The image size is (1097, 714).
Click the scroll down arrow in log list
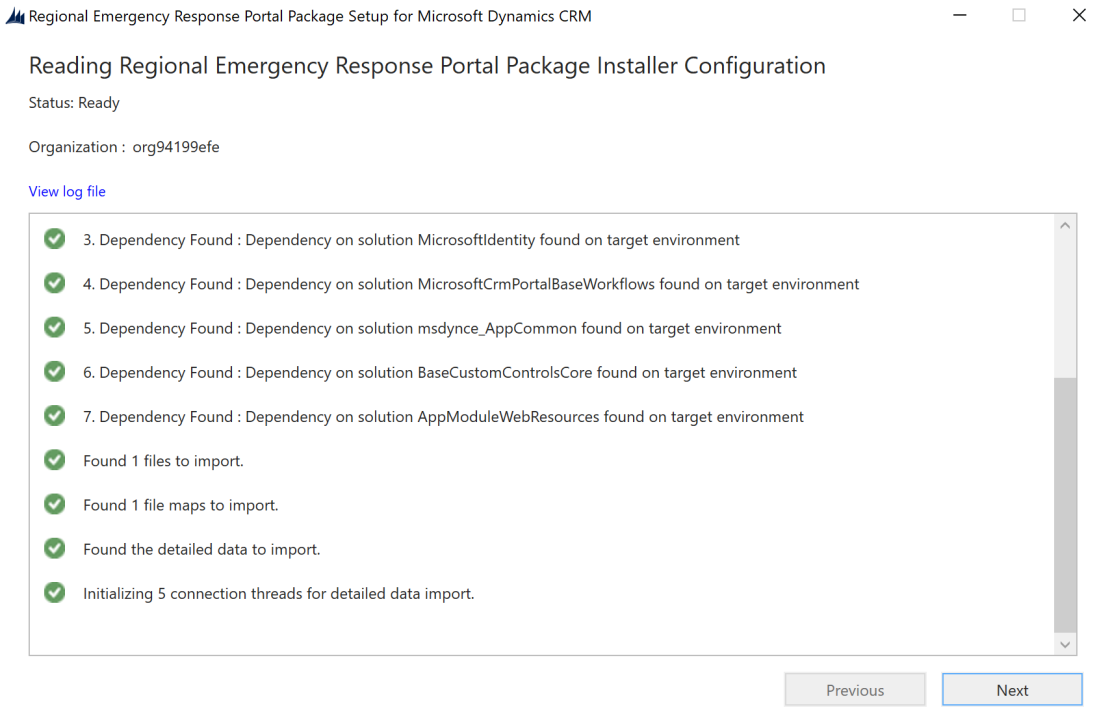point(1065,645)
